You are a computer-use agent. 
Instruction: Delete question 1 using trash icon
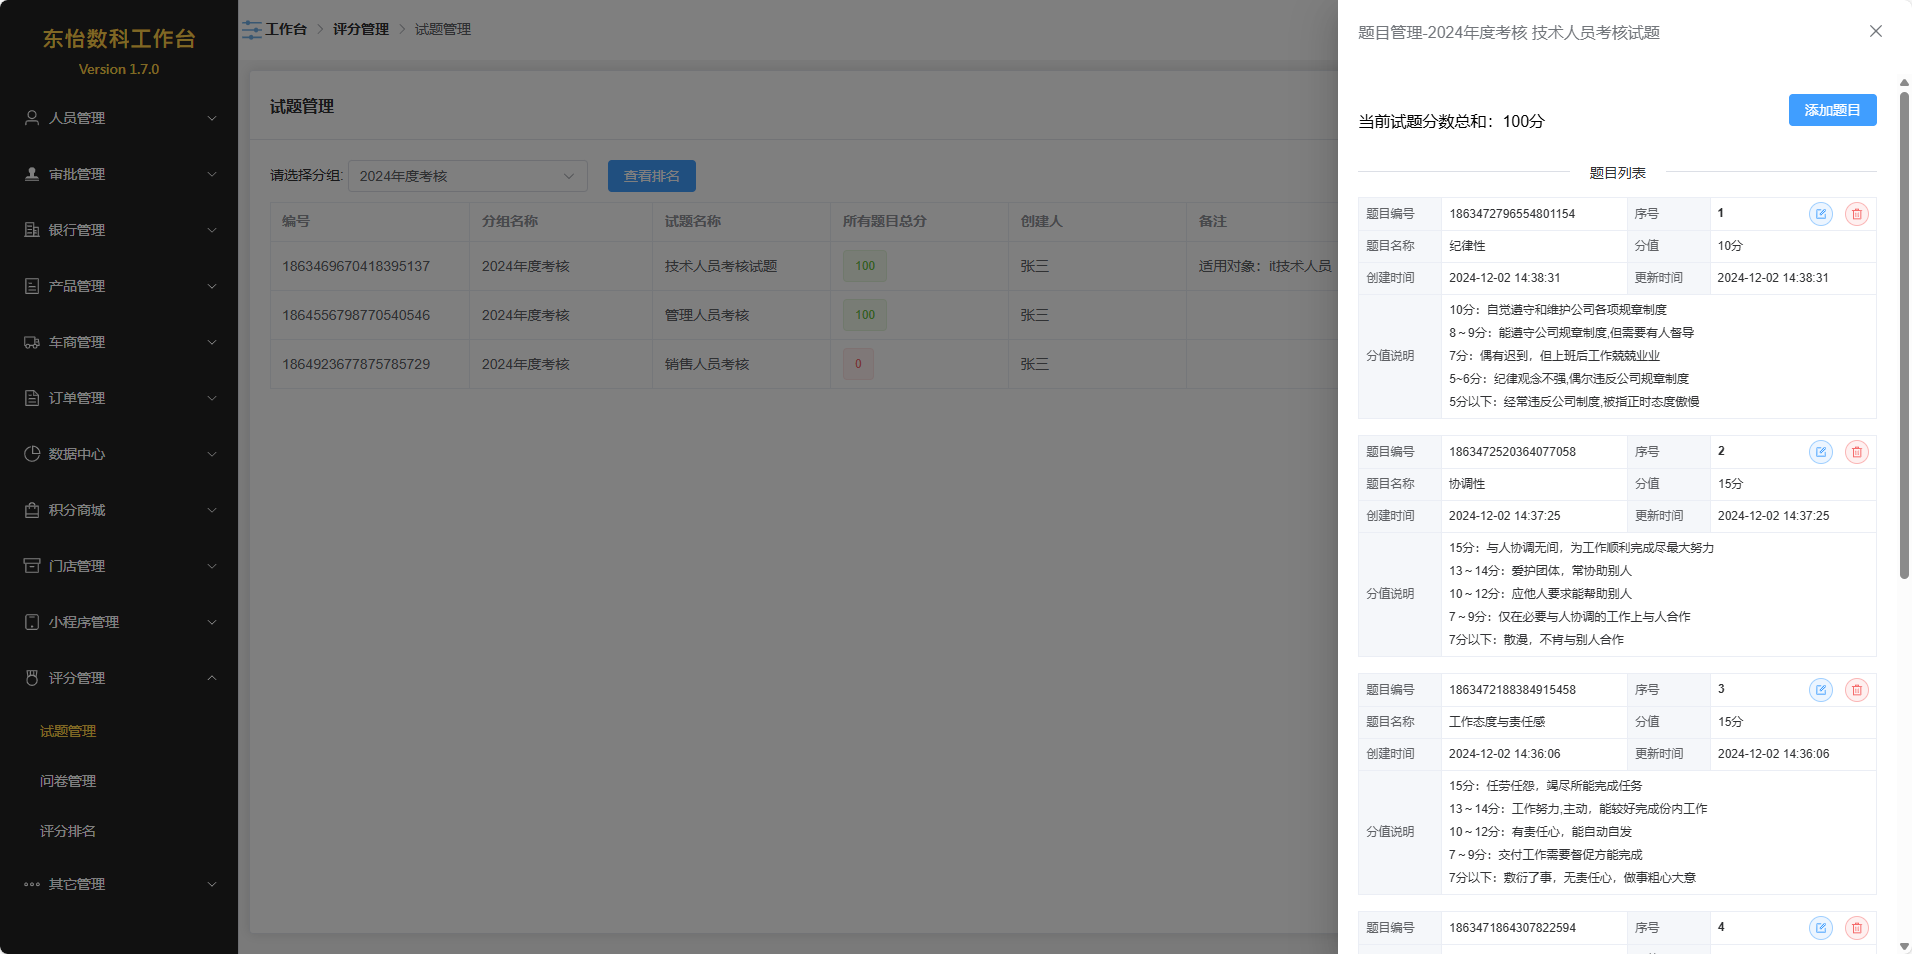point(1856,214)
